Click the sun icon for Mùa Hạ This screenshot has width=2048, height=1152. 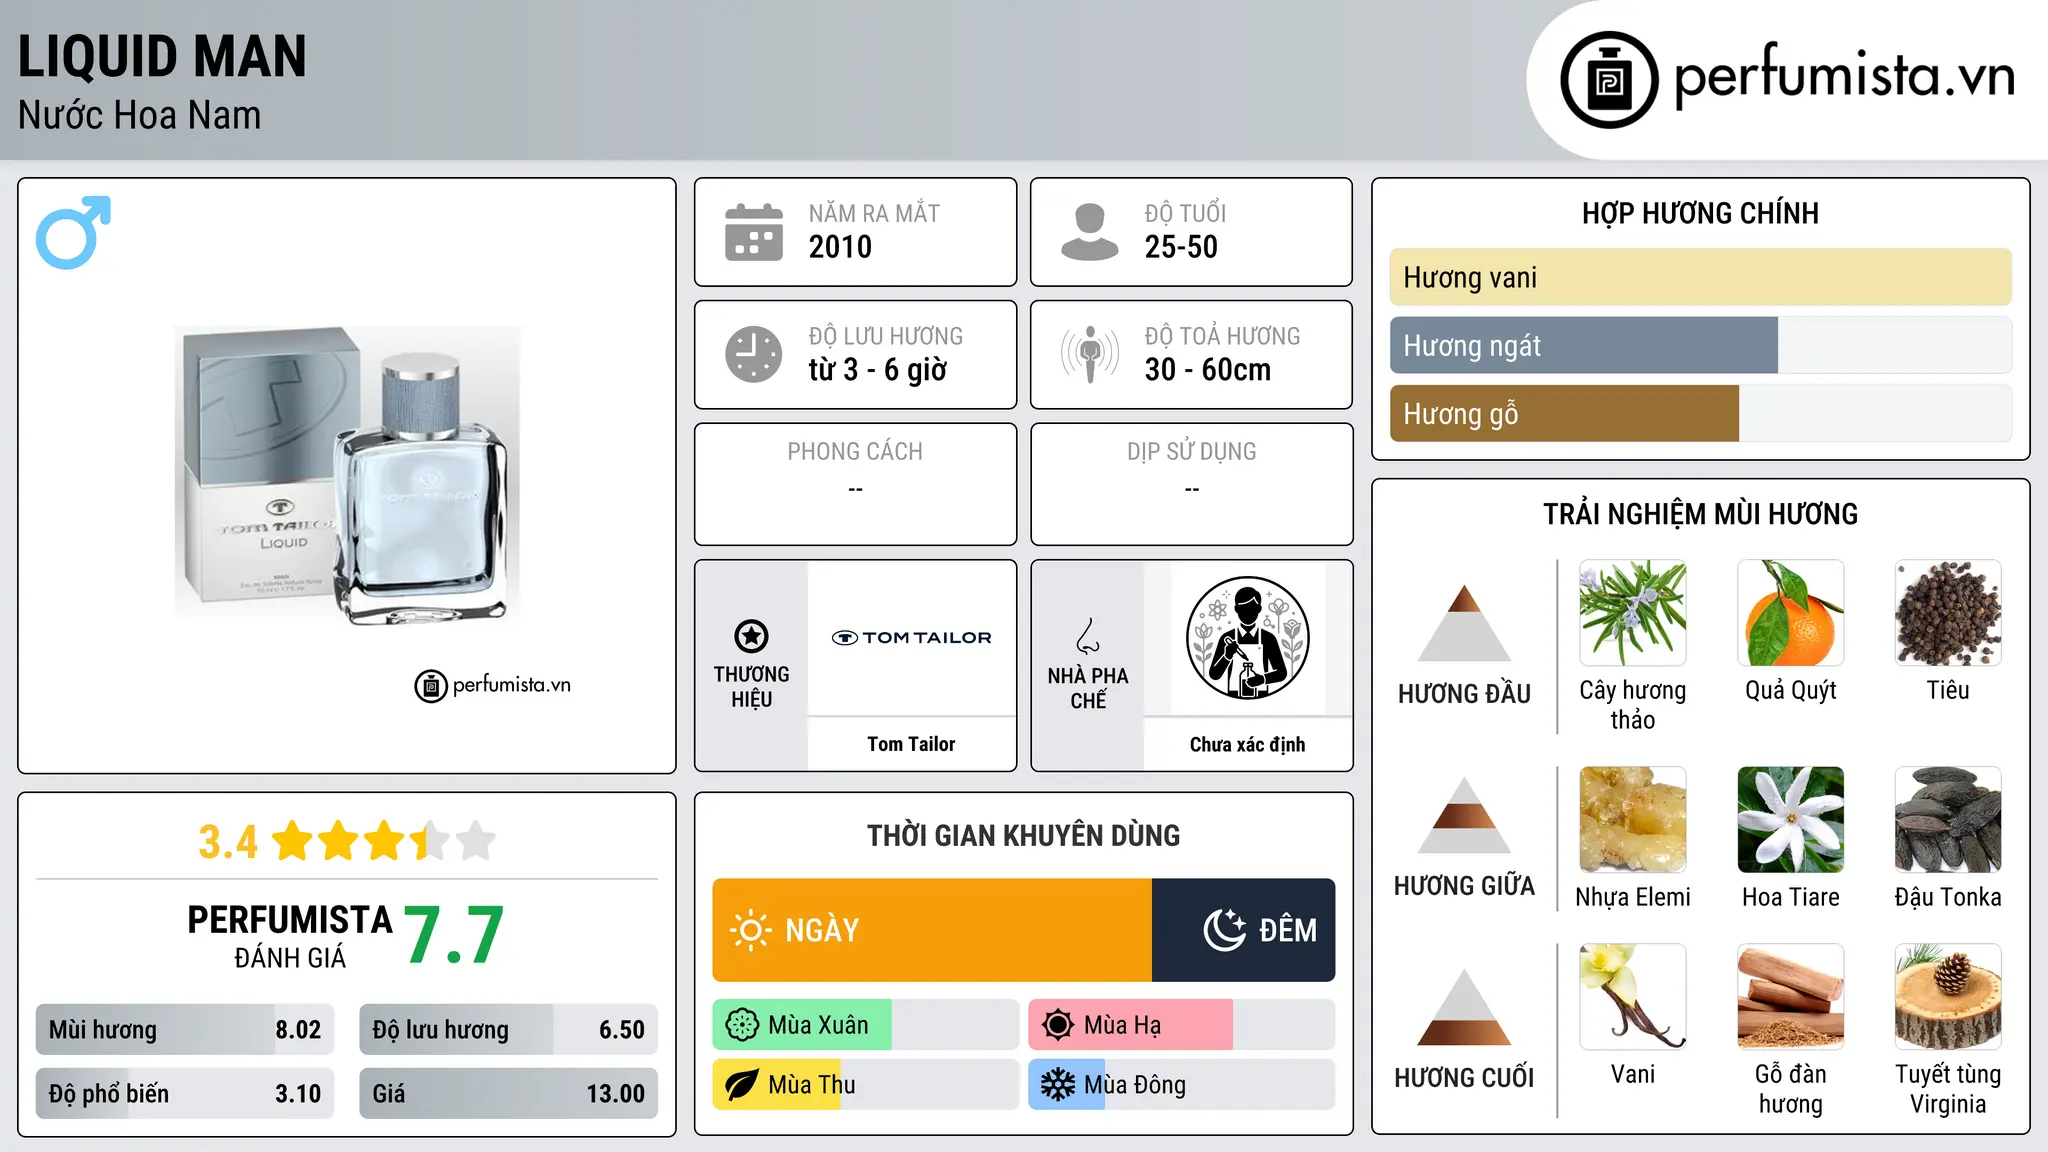click(1057, 1025)
